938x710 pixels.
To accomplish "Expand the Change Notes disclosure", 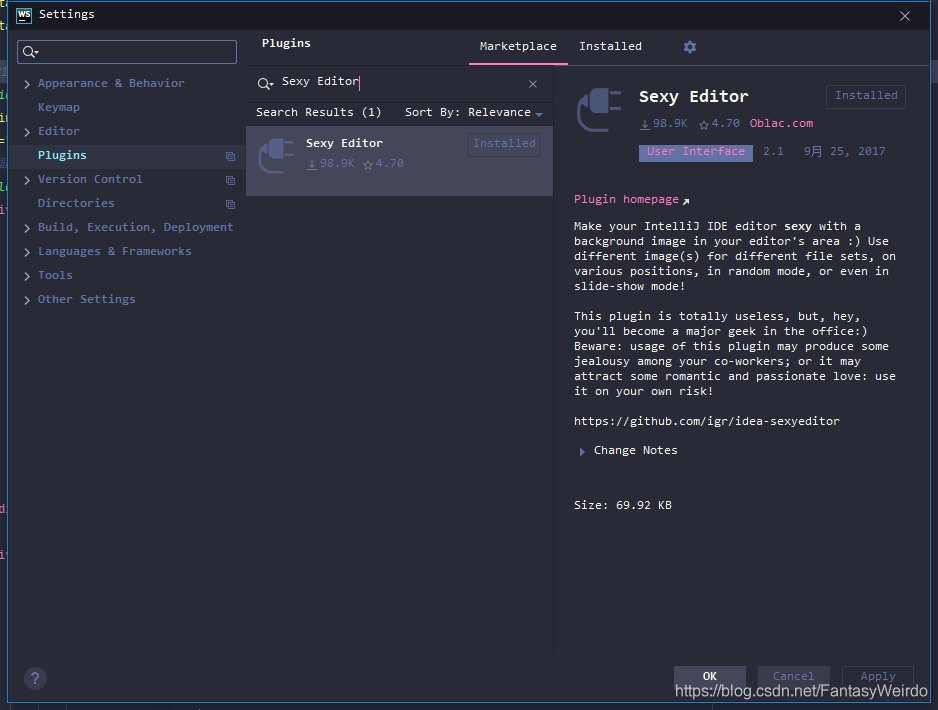I will pos(581,452).
